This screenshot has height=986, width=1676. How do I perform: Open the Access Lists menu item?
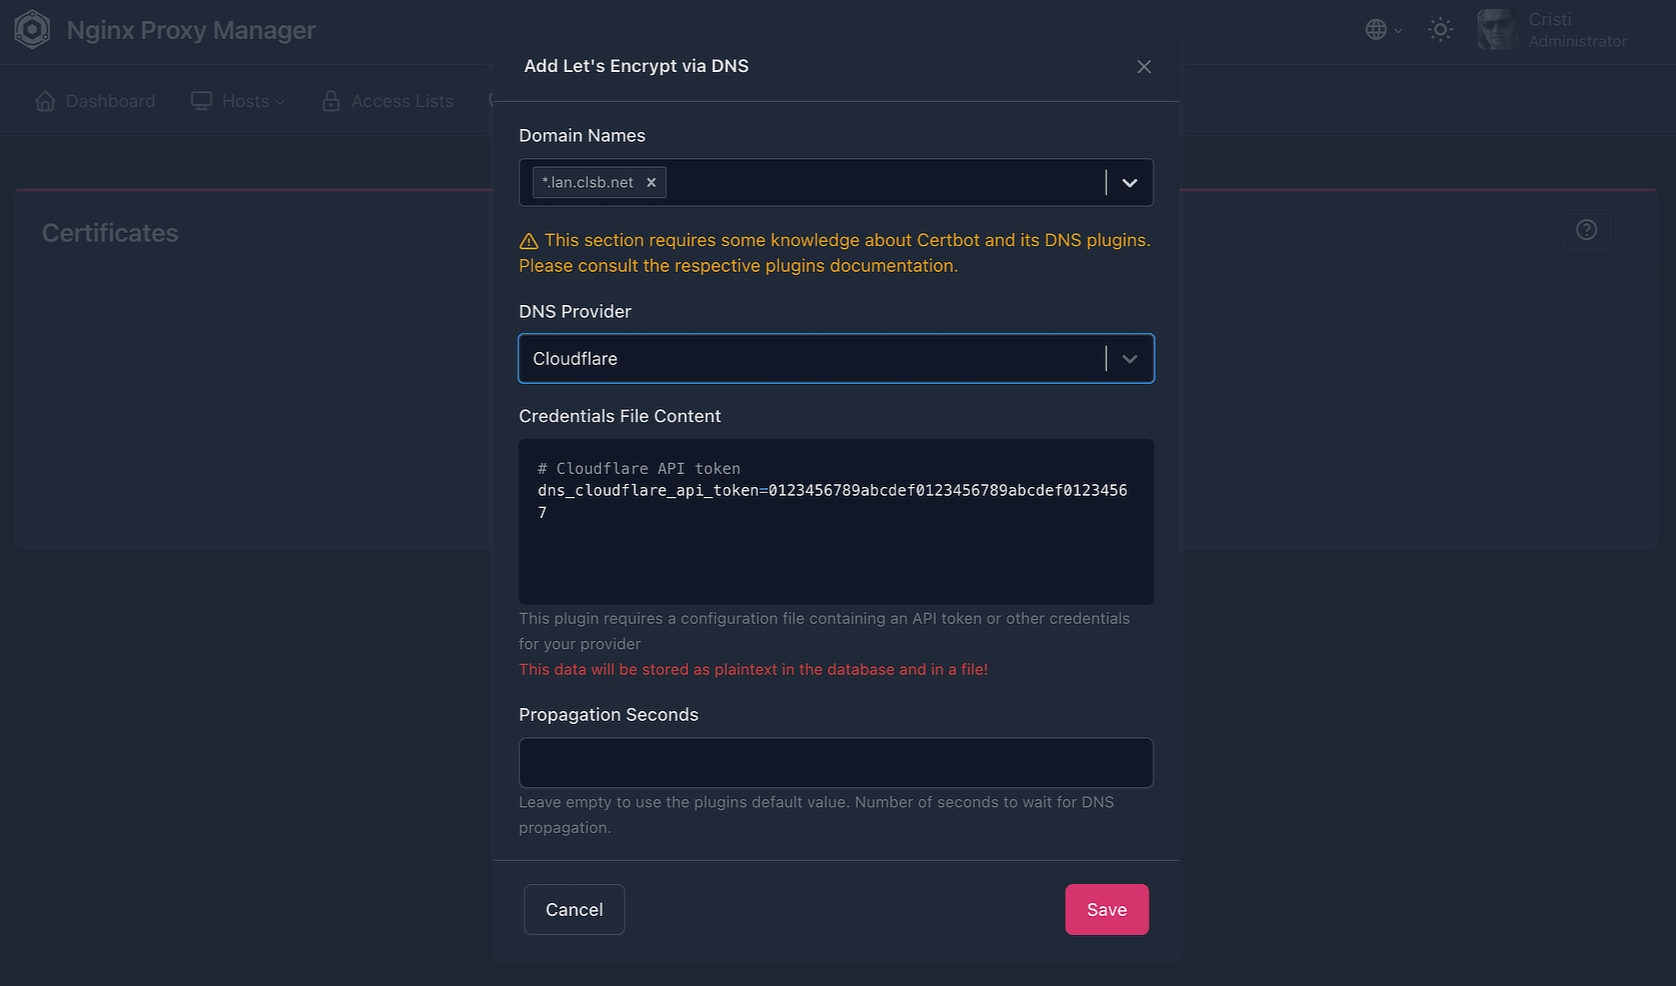pos(402,101)
